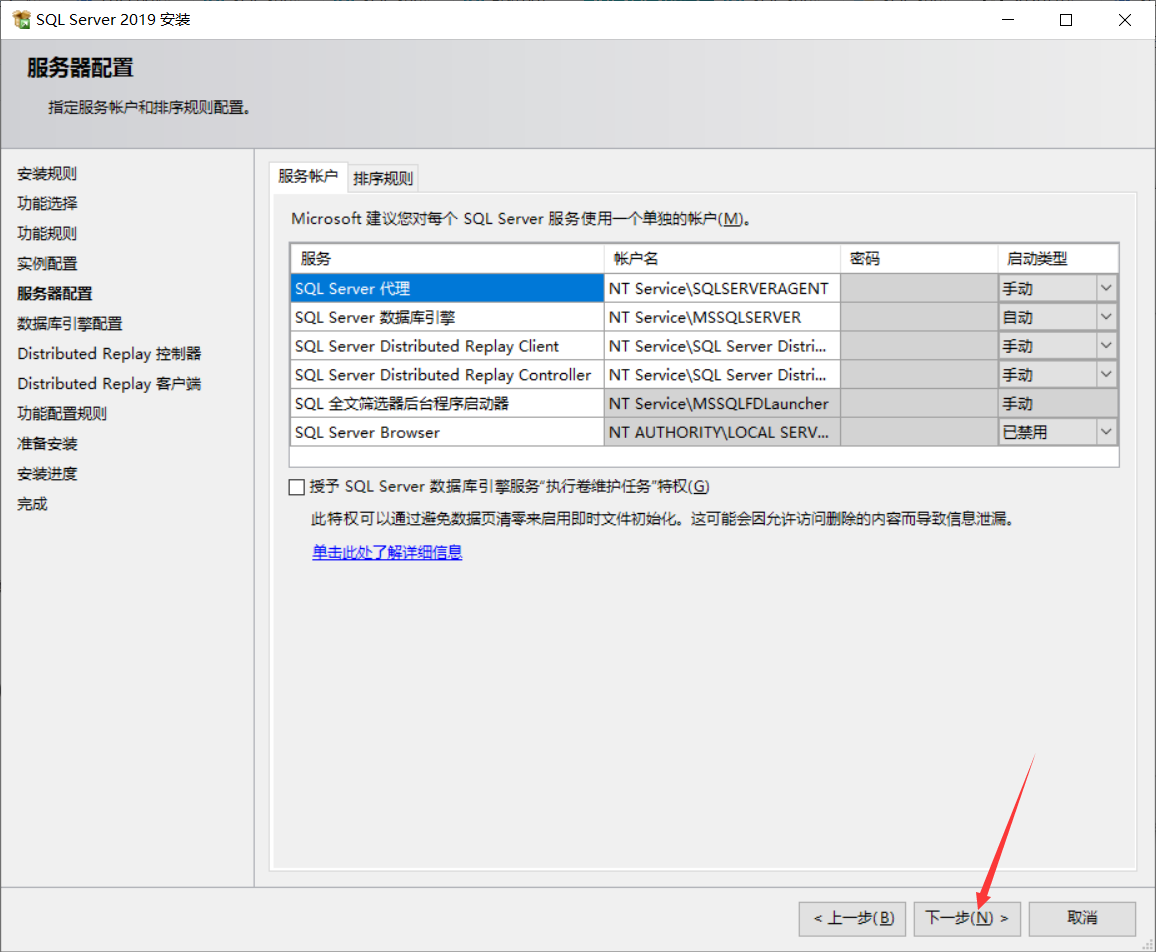
Task: Open startup type dropdown for SQL Server Browser
Action: tap(1106, 432)
